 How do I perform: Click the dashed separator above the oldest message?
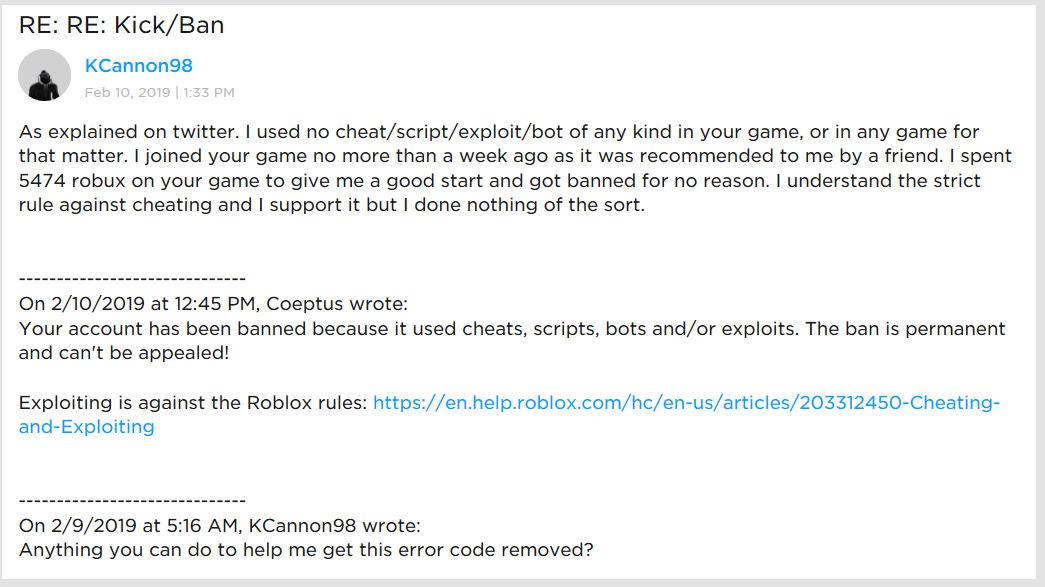tap(132, 500)
